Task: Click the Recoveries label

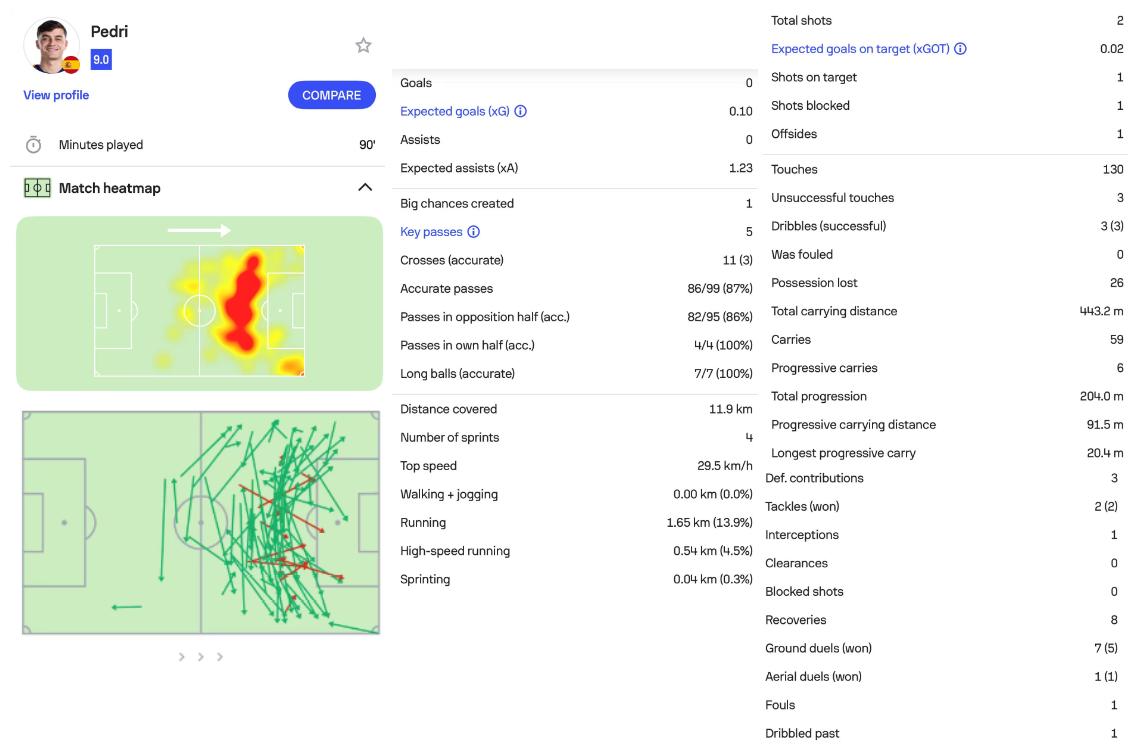Action: (x=795, y=620)
